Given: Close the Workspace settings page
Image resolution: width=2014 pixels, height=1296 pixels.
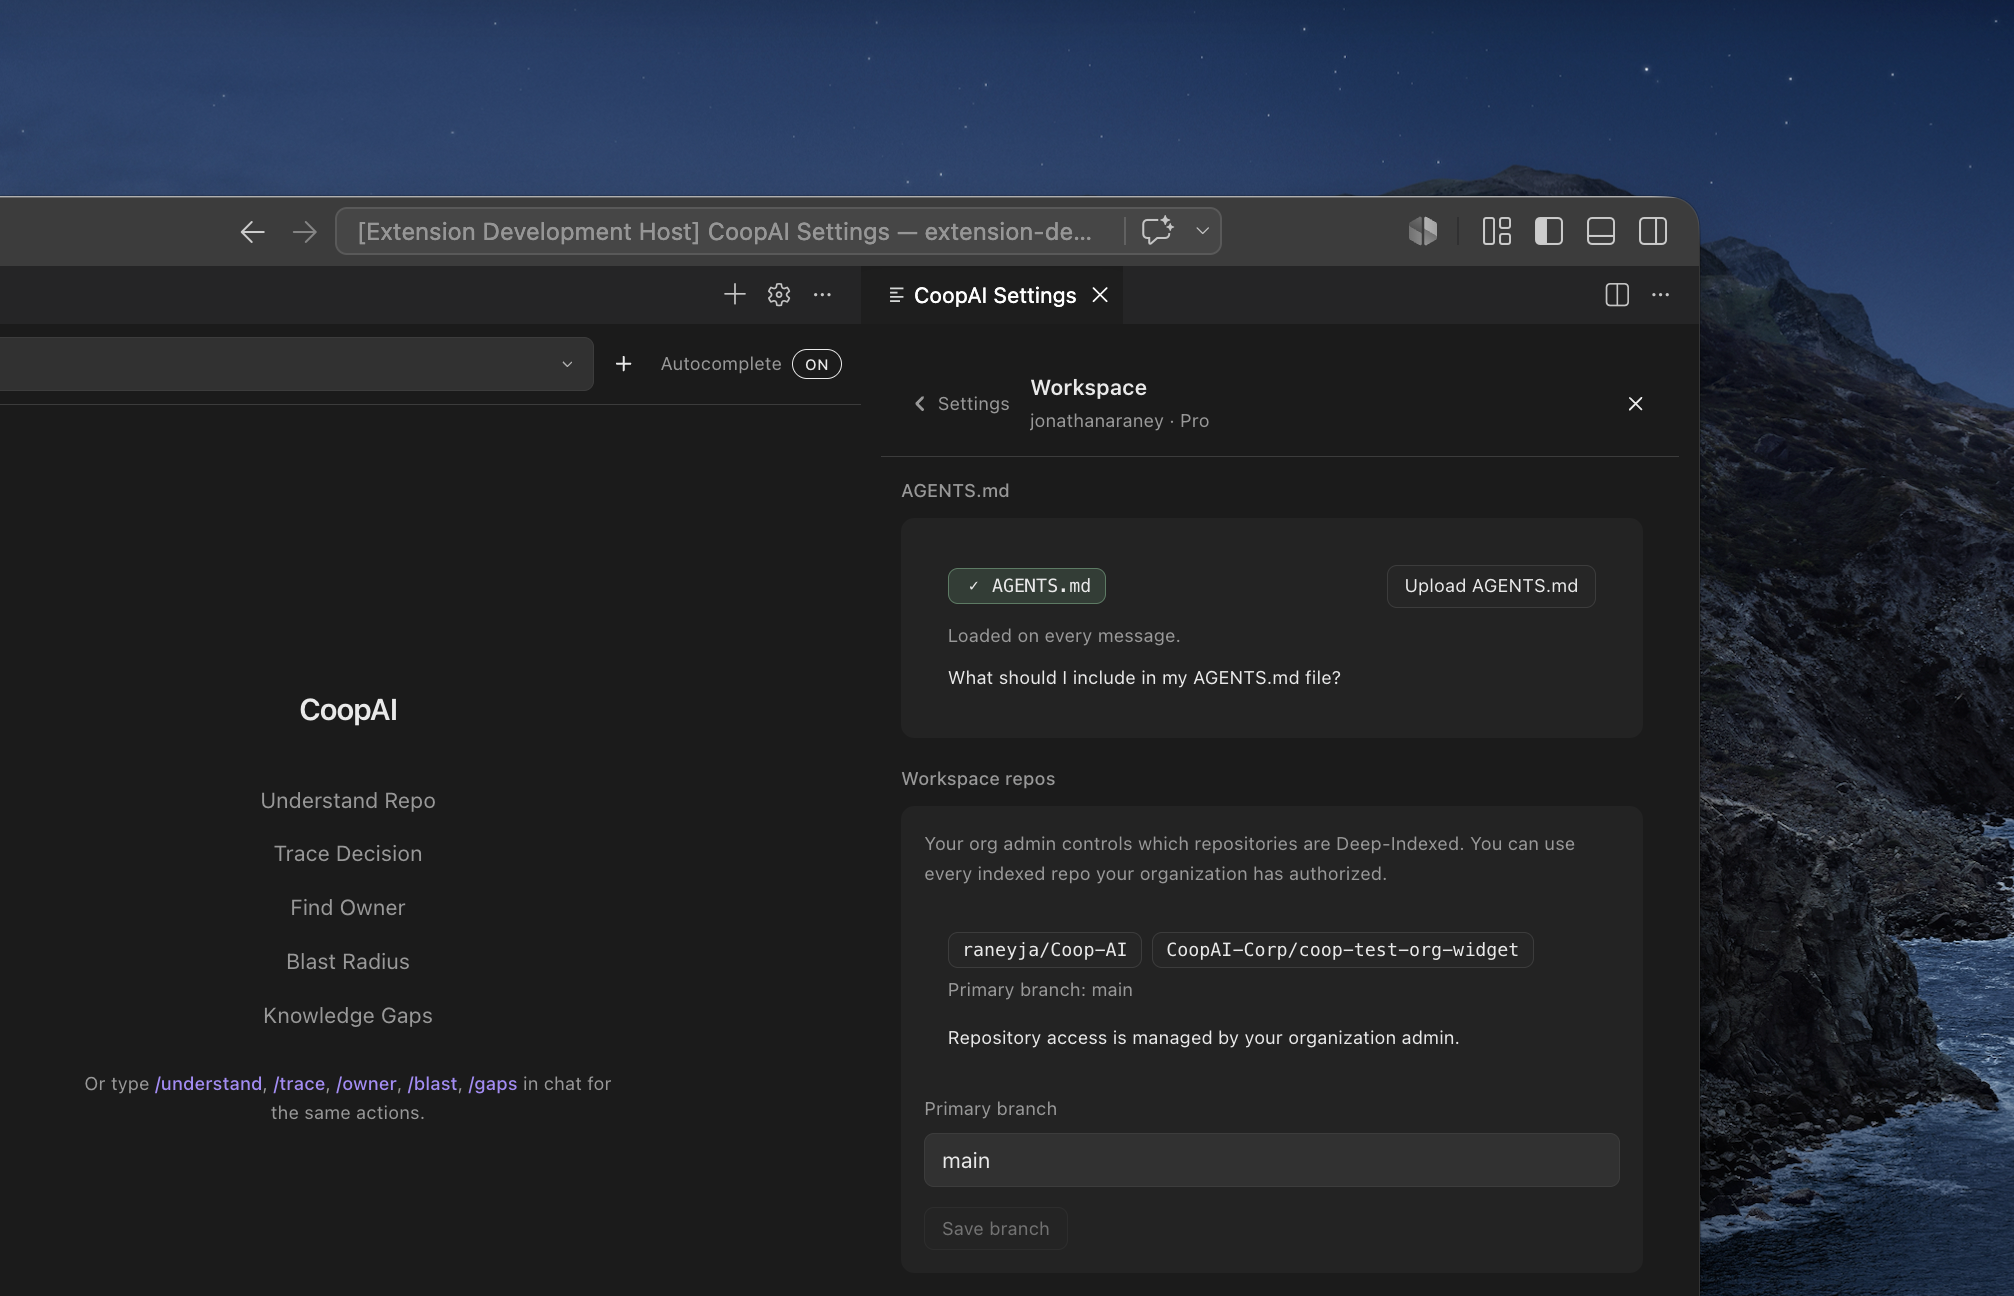Looking at the screenshot, I should (1635, 403).
